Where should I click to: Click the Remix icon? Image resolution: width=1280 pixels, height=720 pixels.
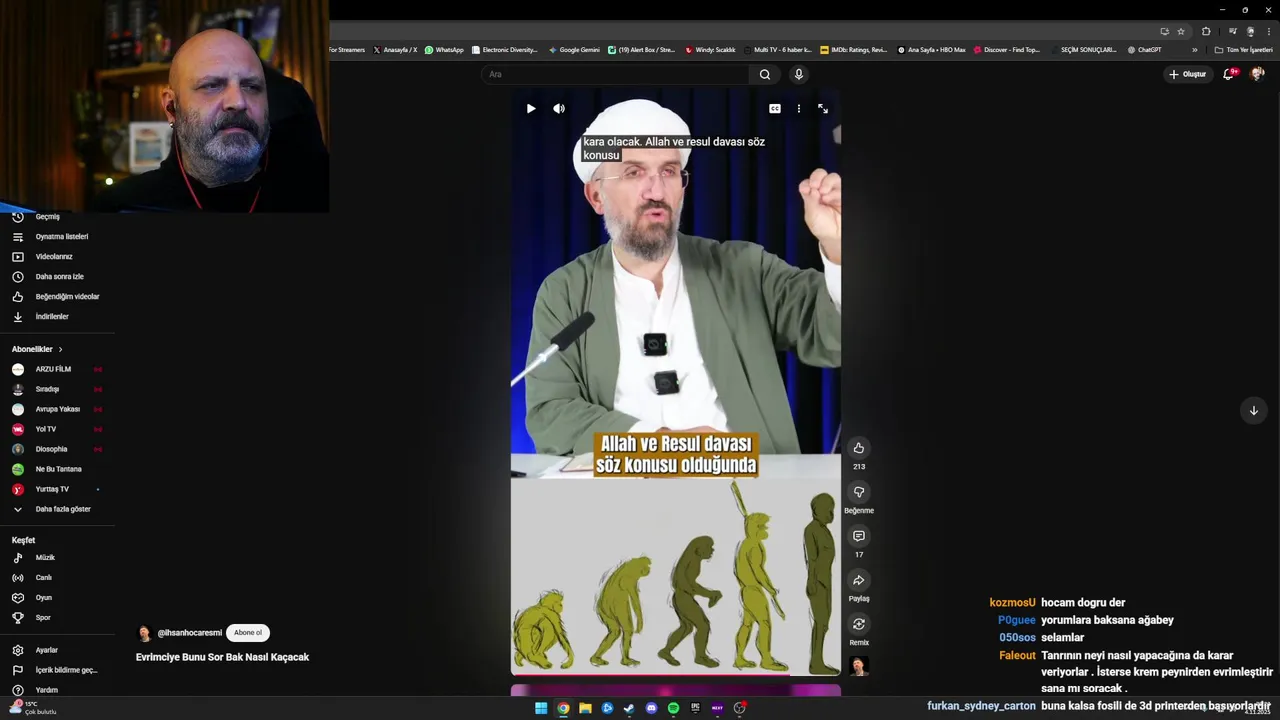858,624
